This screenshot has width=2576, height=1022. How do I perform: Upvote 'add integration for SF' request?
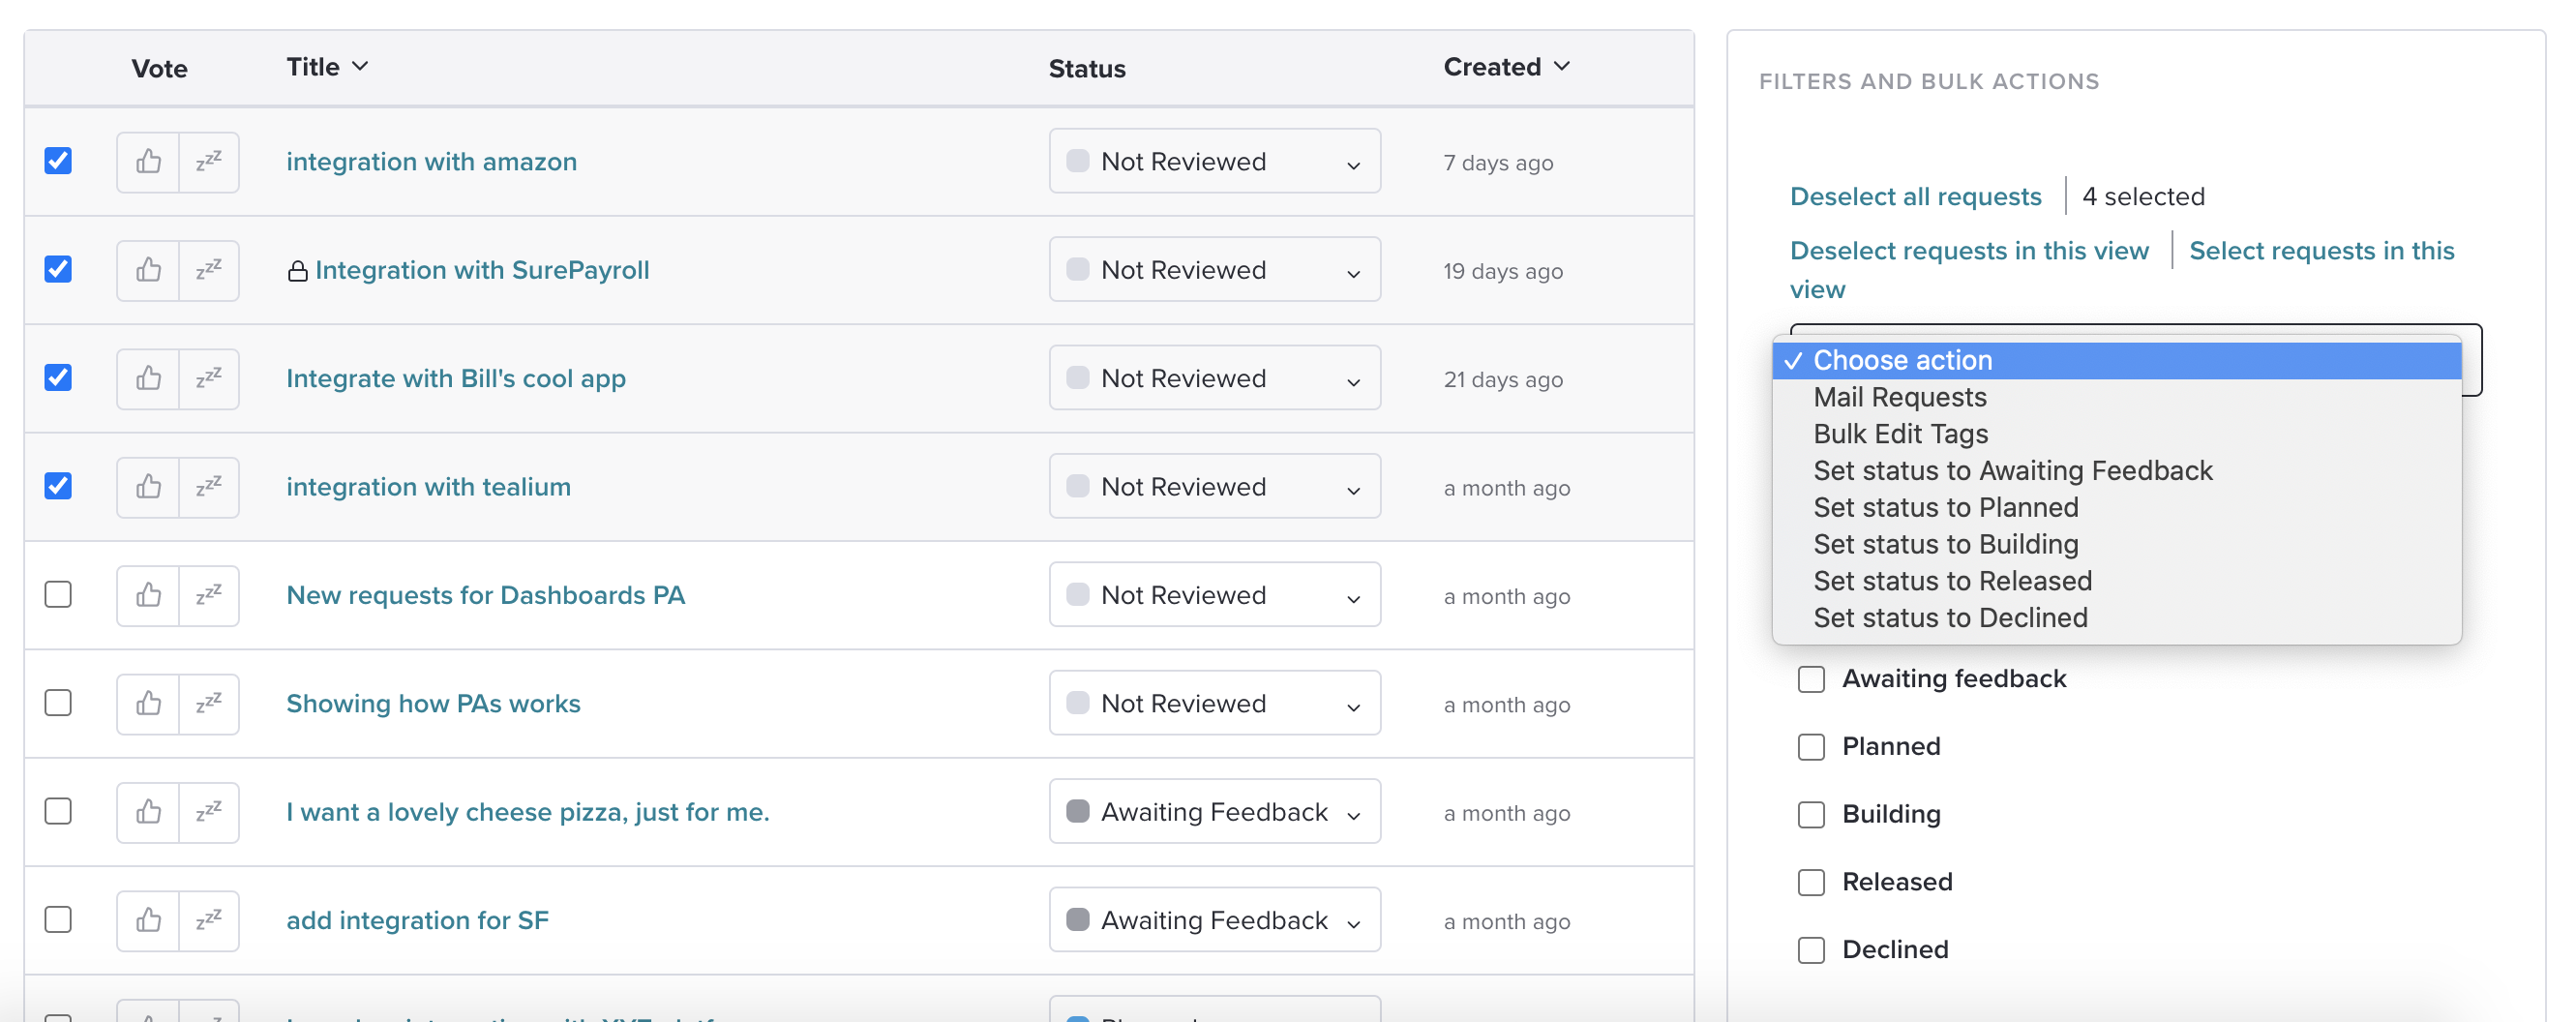point(148,920)
